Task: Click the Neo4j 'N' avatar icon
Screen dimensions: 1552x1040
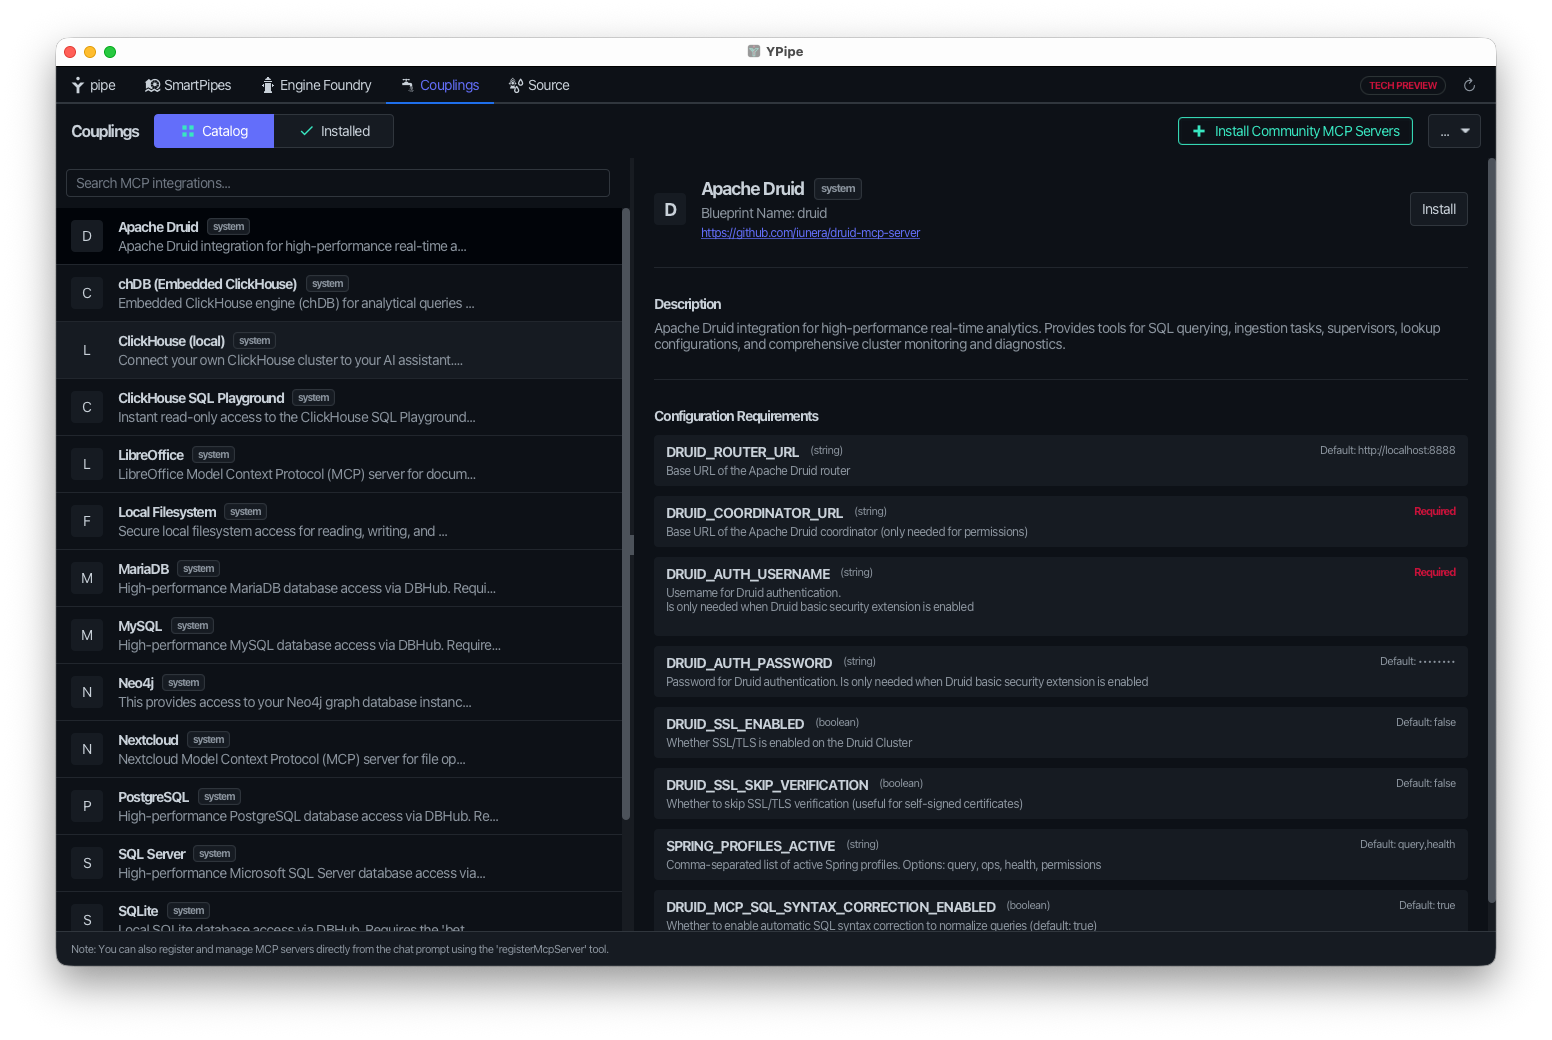Action: 87,692
